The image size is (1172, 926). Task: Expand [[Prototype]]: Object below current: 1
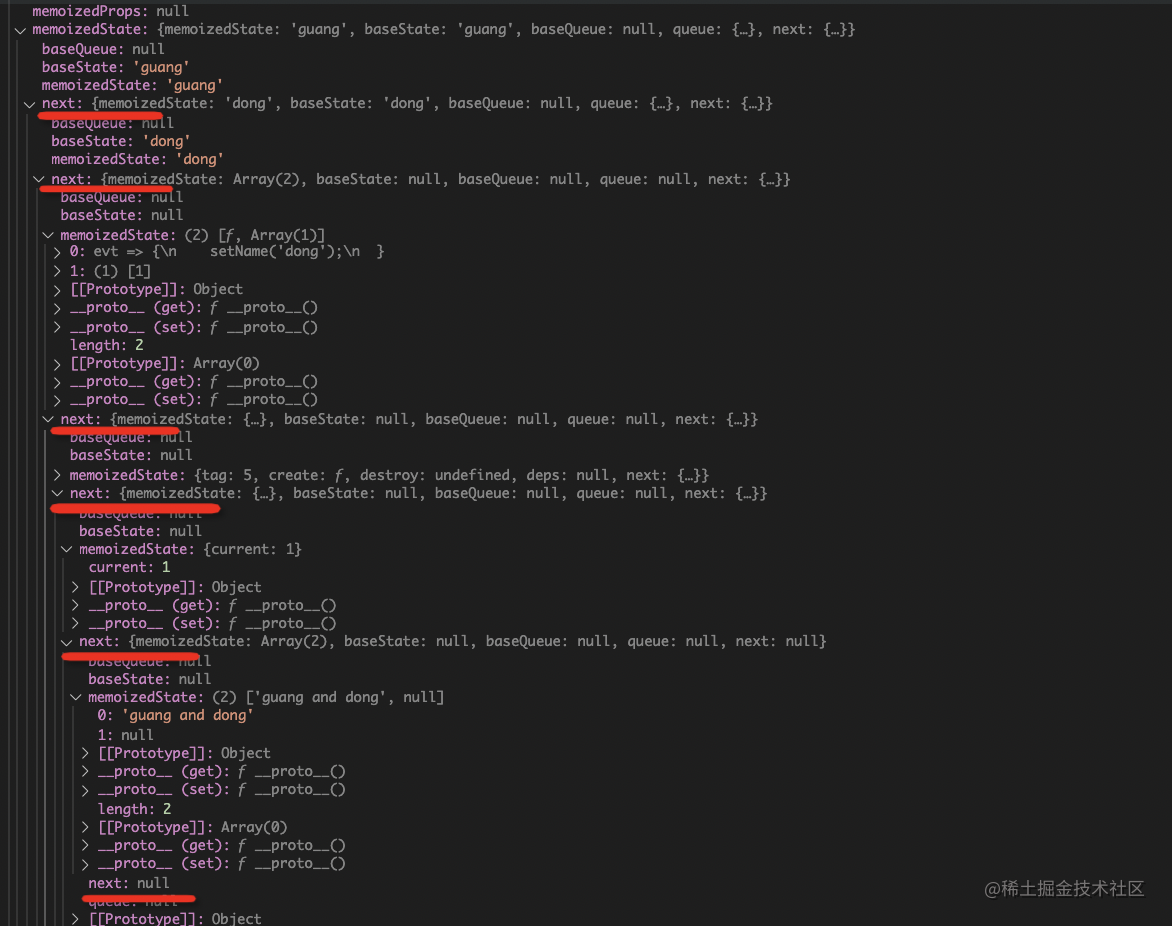[75, 587]
